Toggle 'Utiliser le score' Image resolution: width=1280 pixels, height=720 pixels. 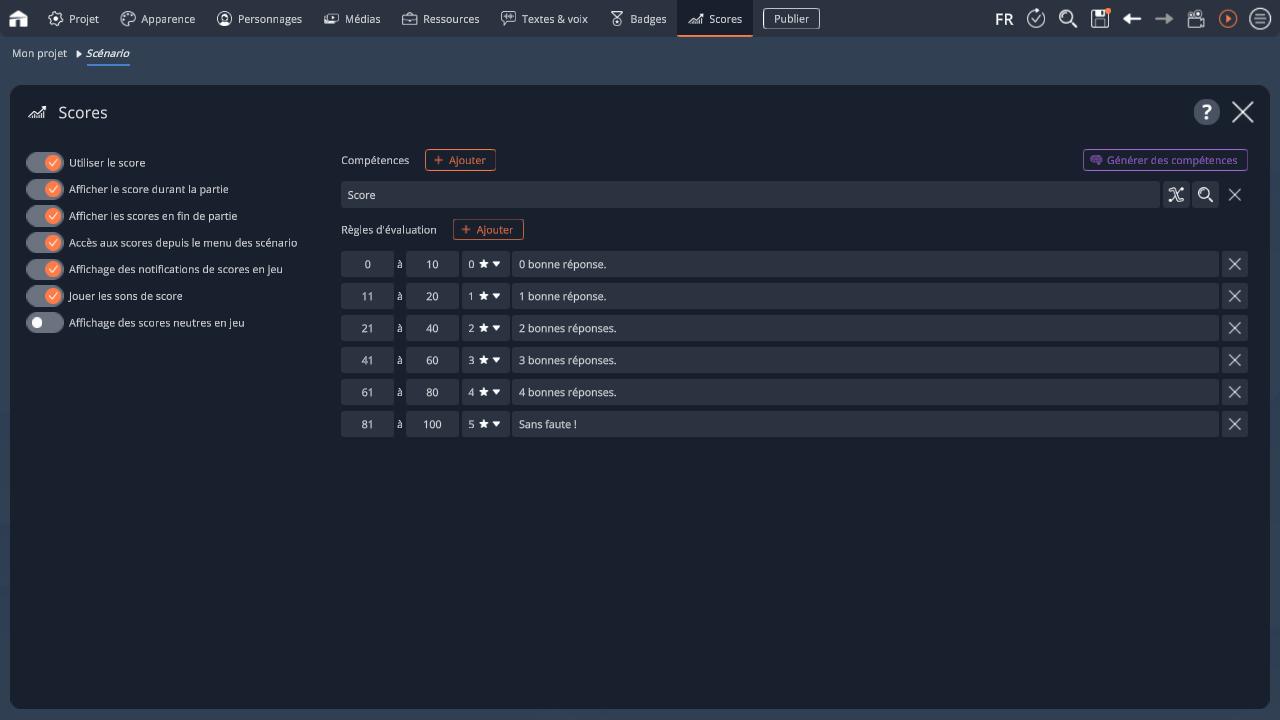45,162
